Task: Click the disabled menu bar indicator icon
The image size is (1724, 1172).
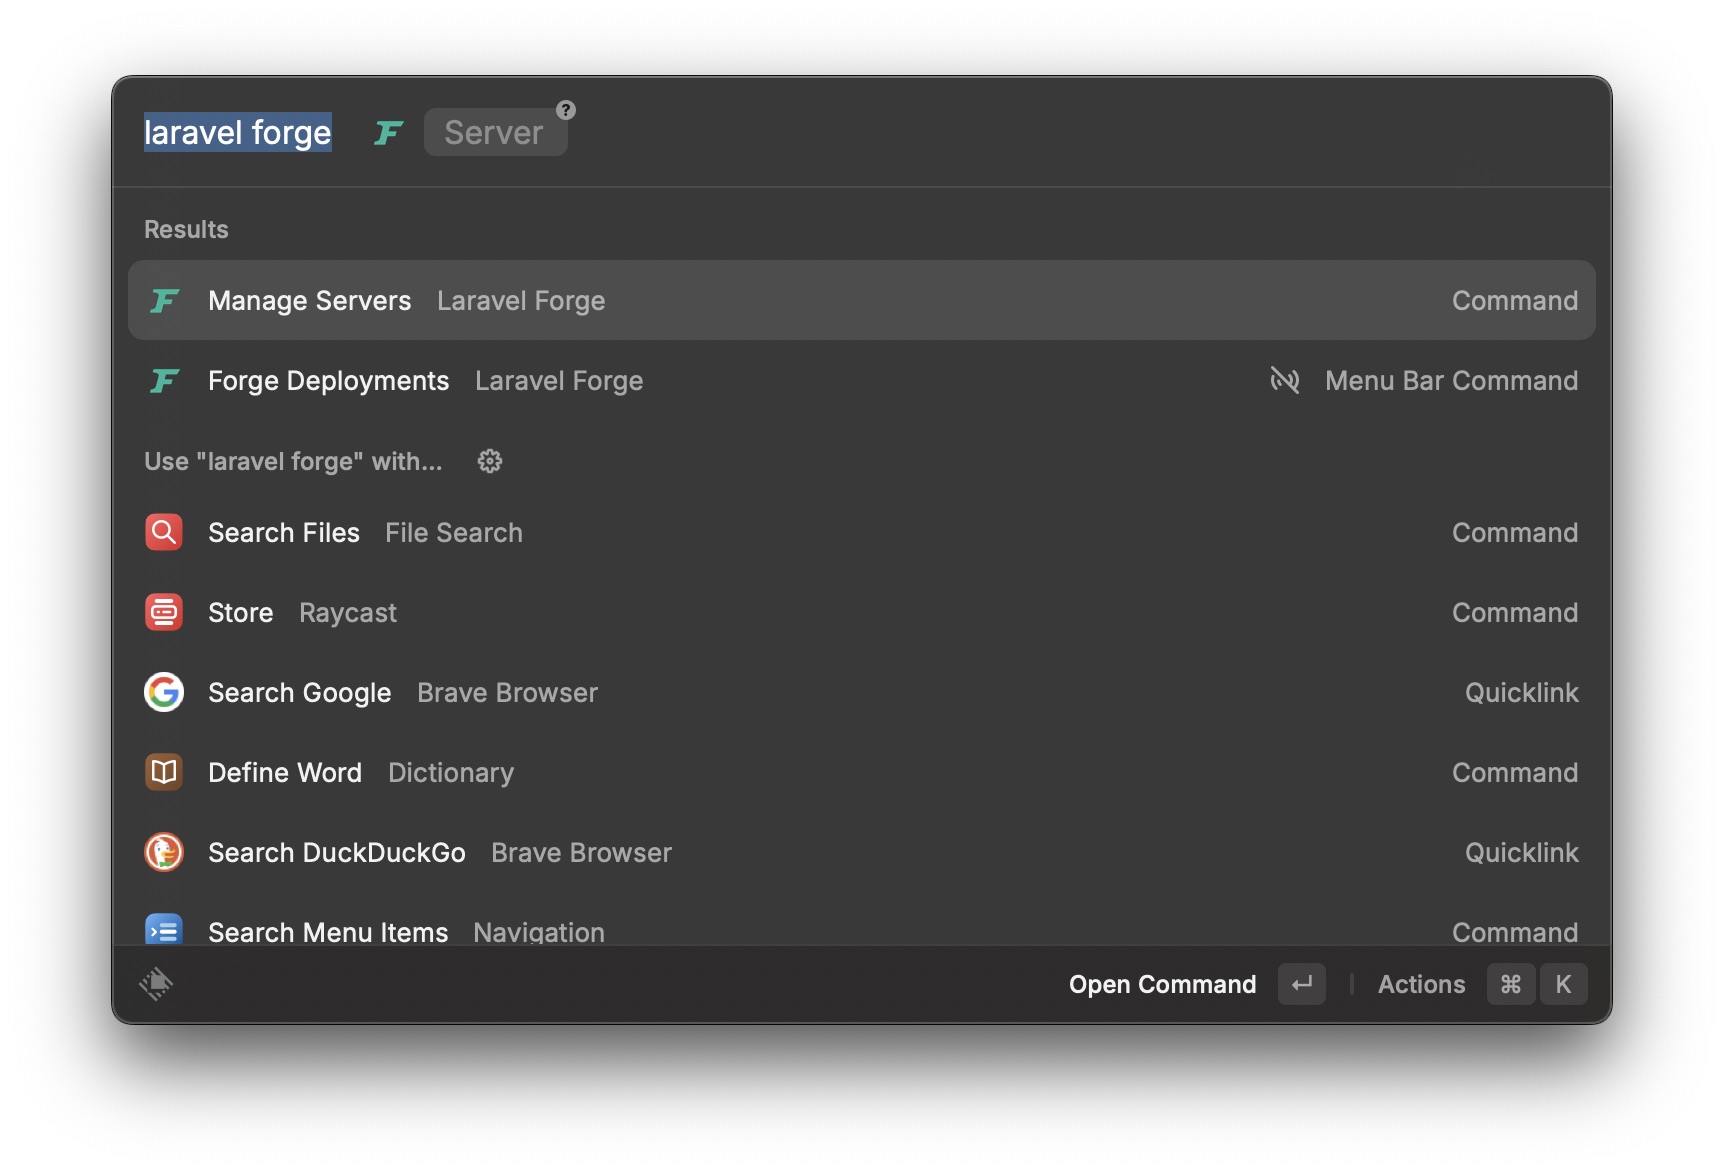Action: (x=1285, y=380)
